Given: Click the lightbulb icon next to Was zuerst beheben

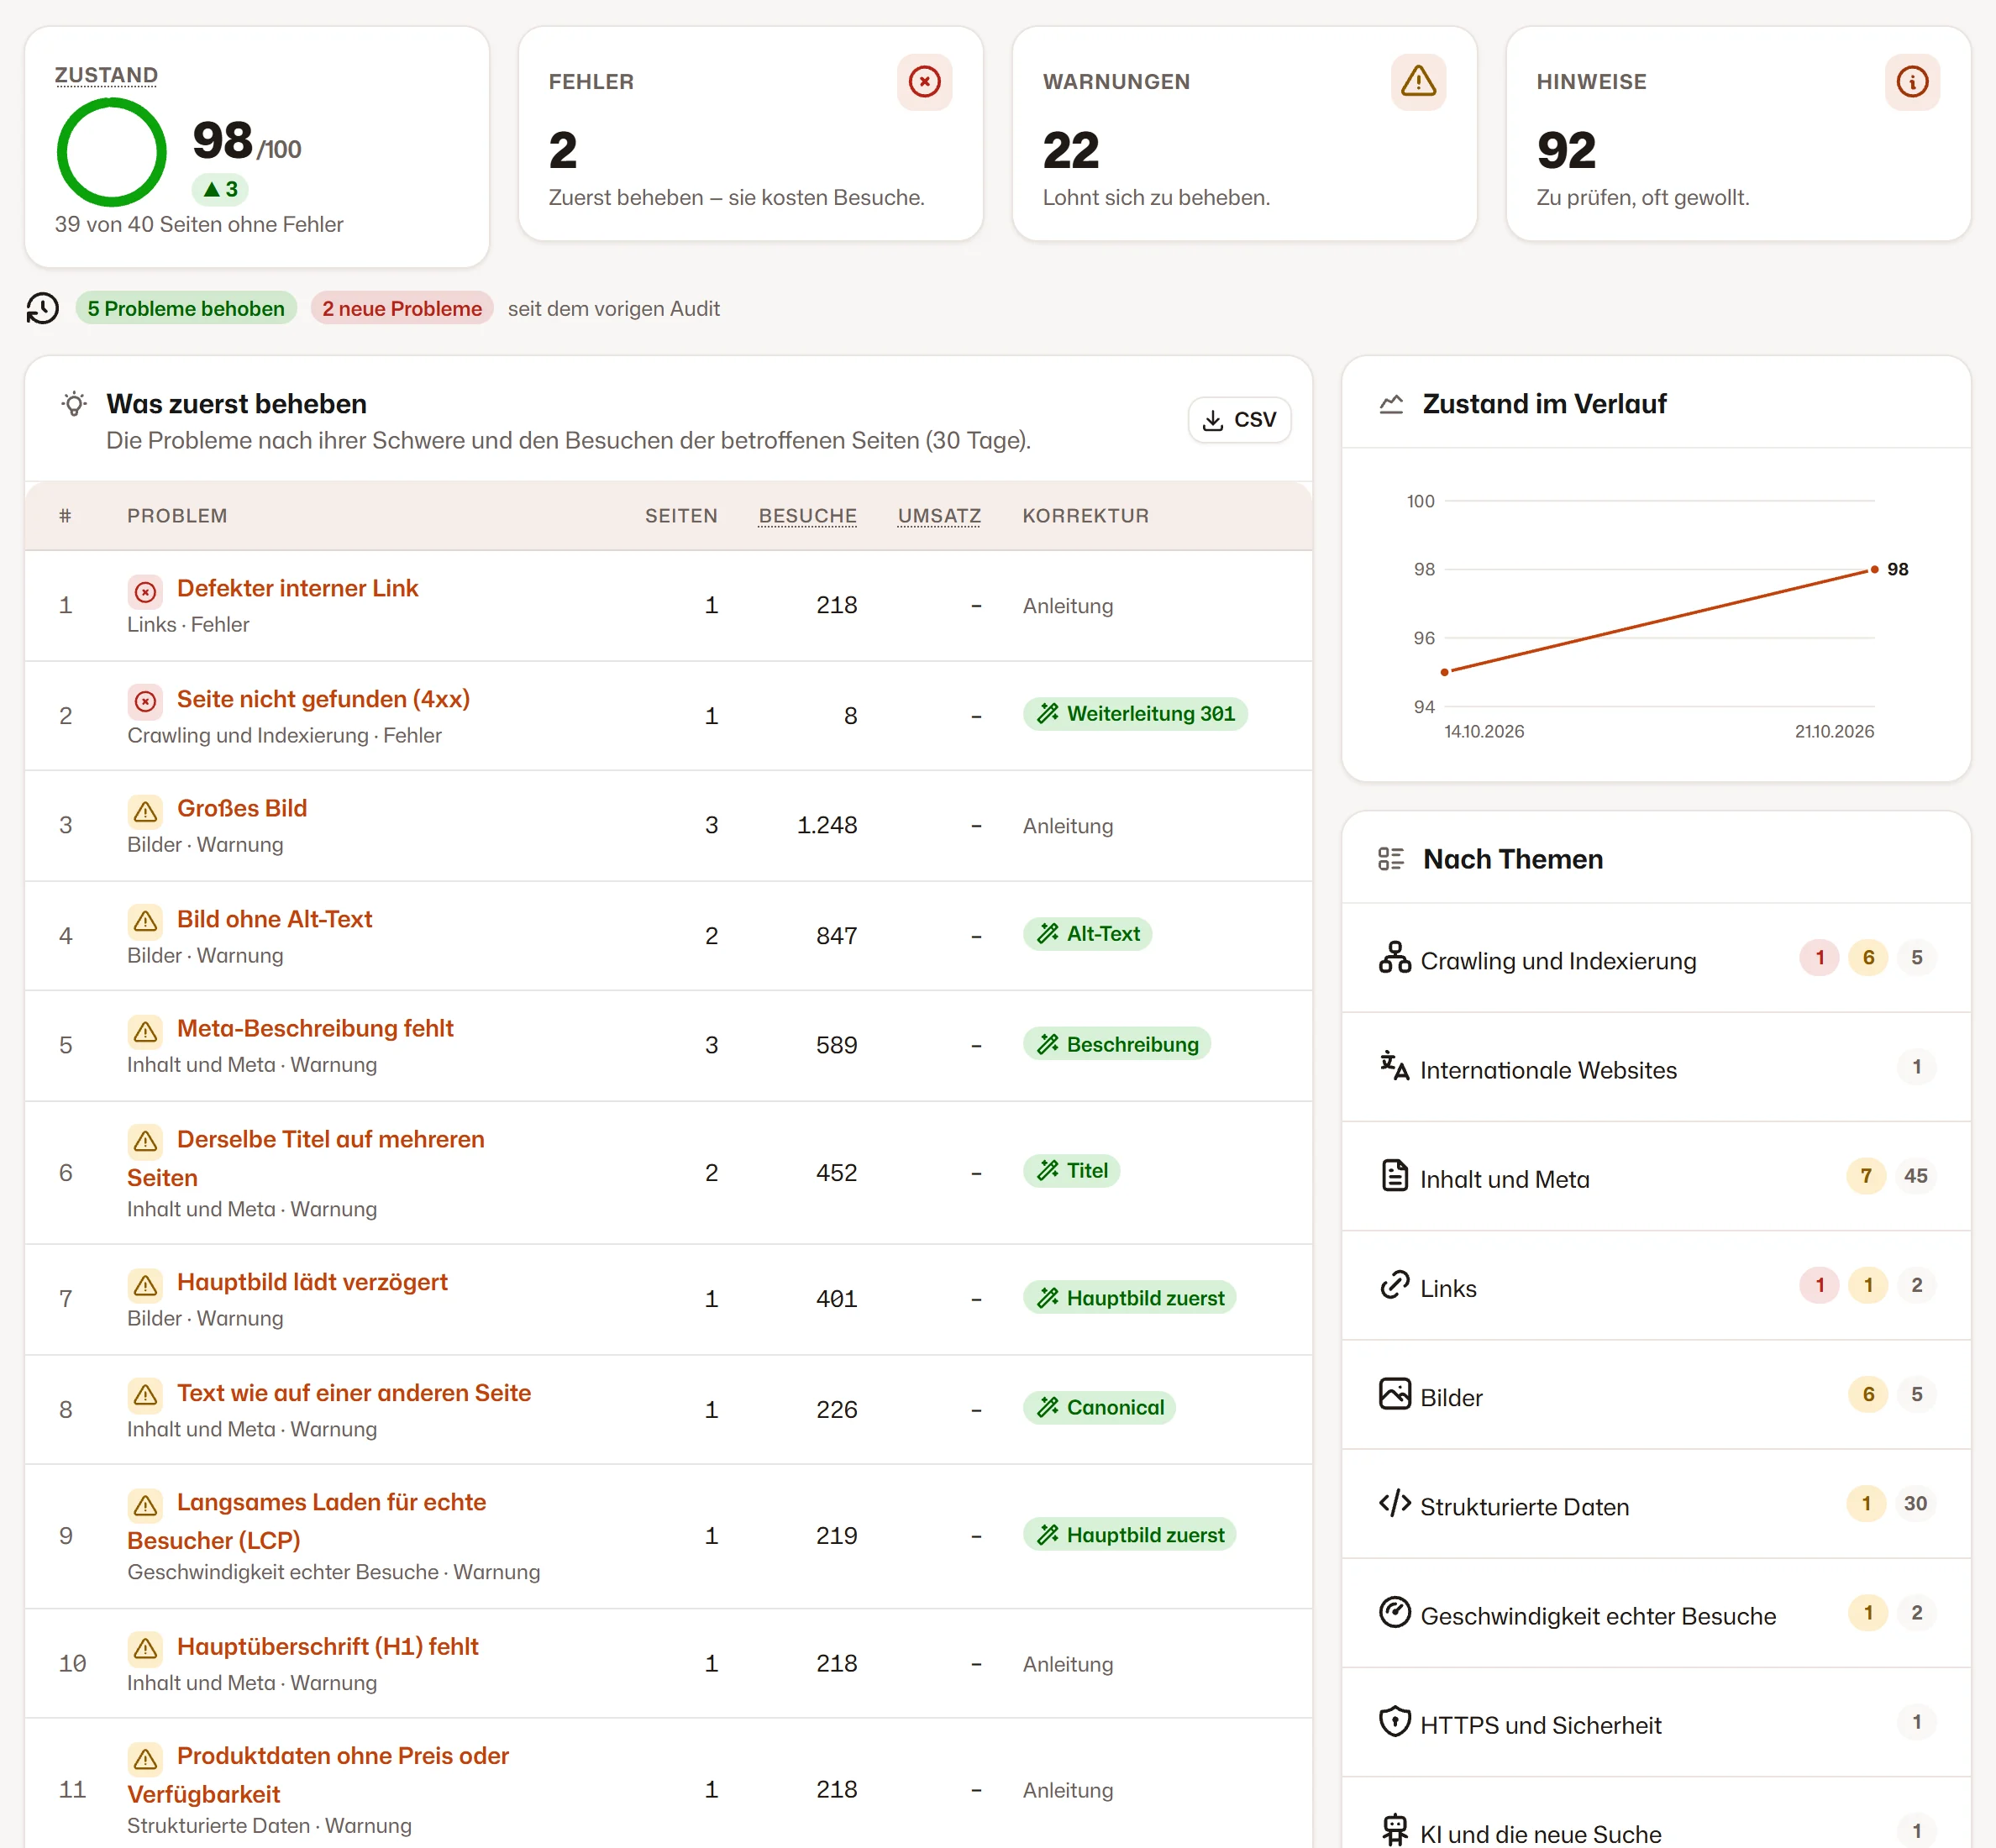Looking at the screenshot, I should pos(74,404).
